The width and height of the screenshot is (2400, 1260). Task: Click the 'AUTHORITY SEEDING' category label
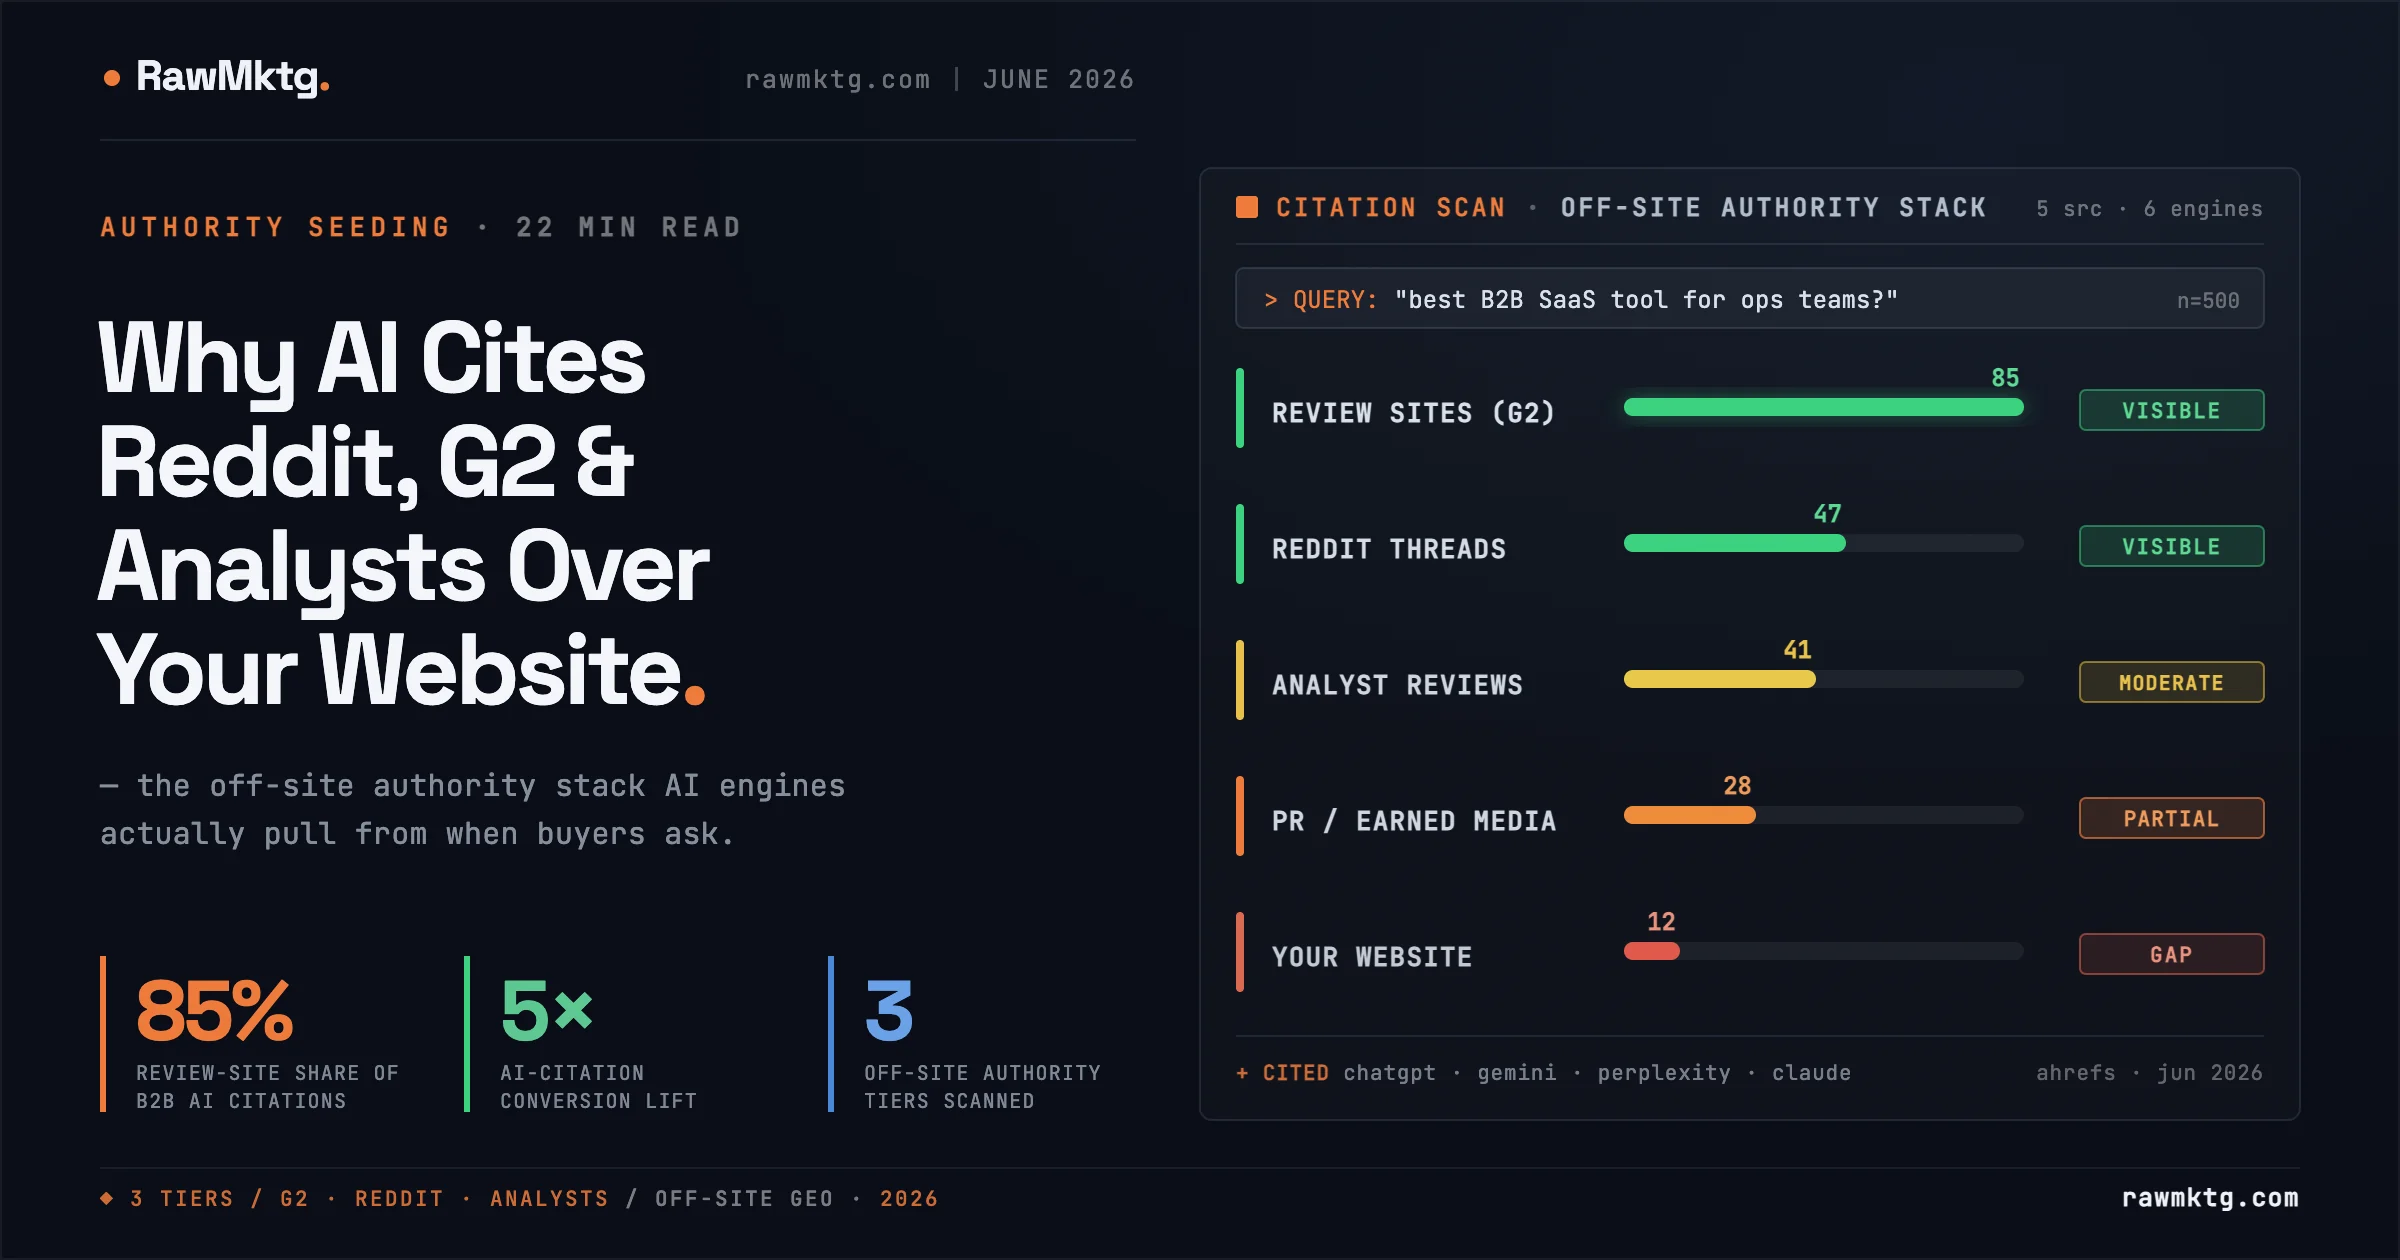pyautogui.click(x=275, y=227)
